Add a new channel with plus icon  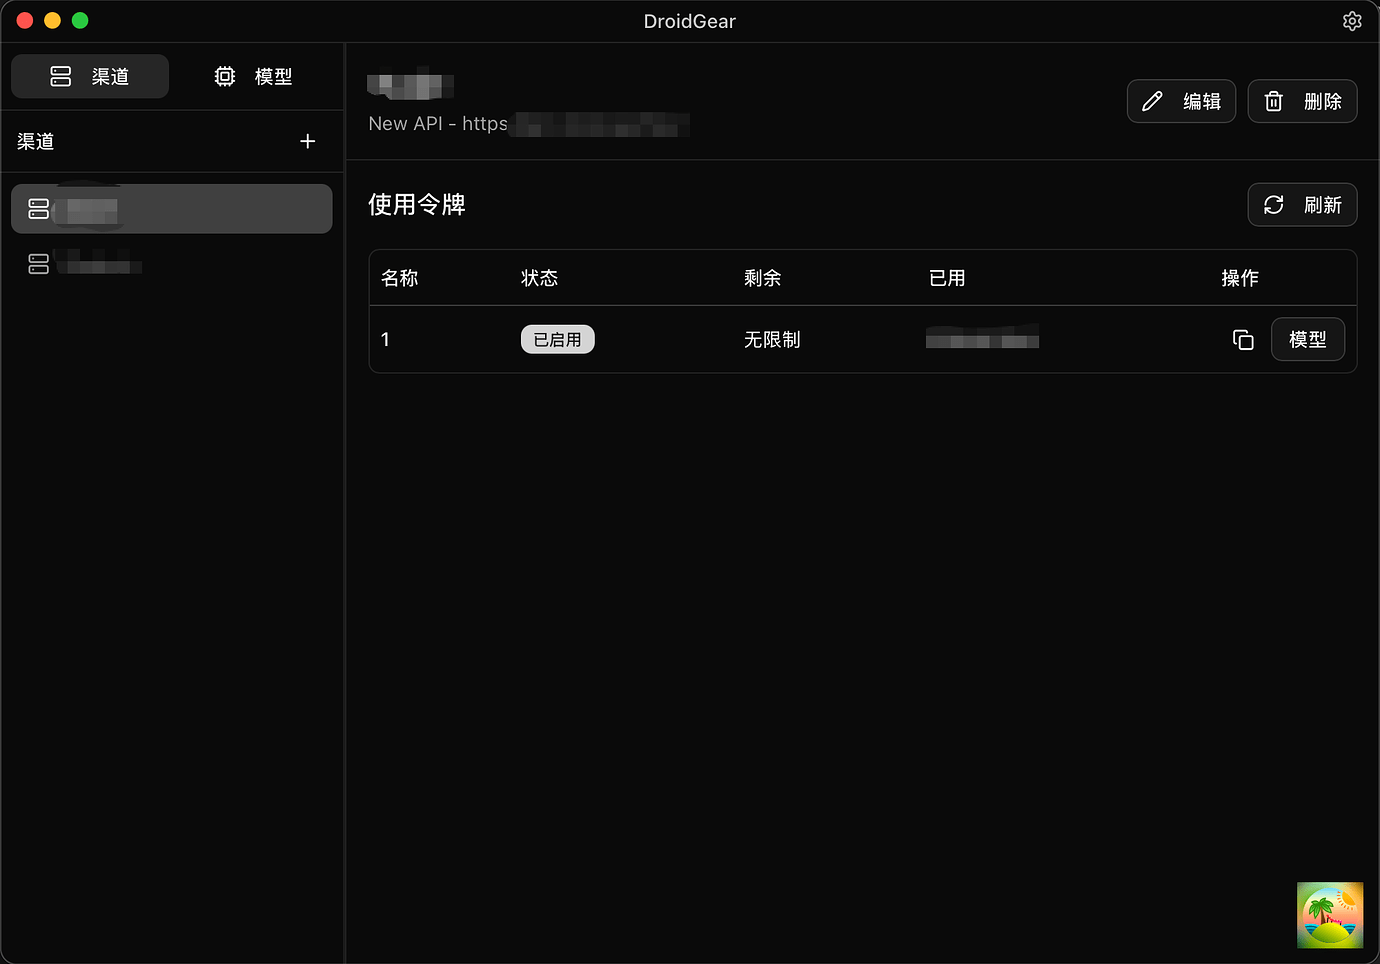coord(308,141)
